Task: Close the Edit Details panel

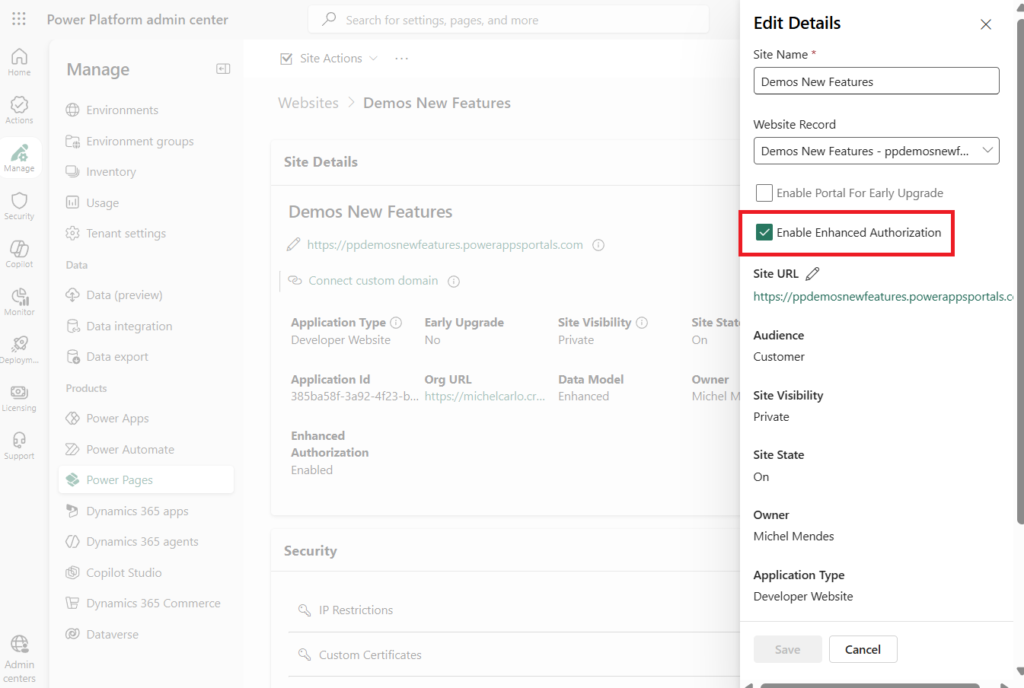Action: click(985, 25)
